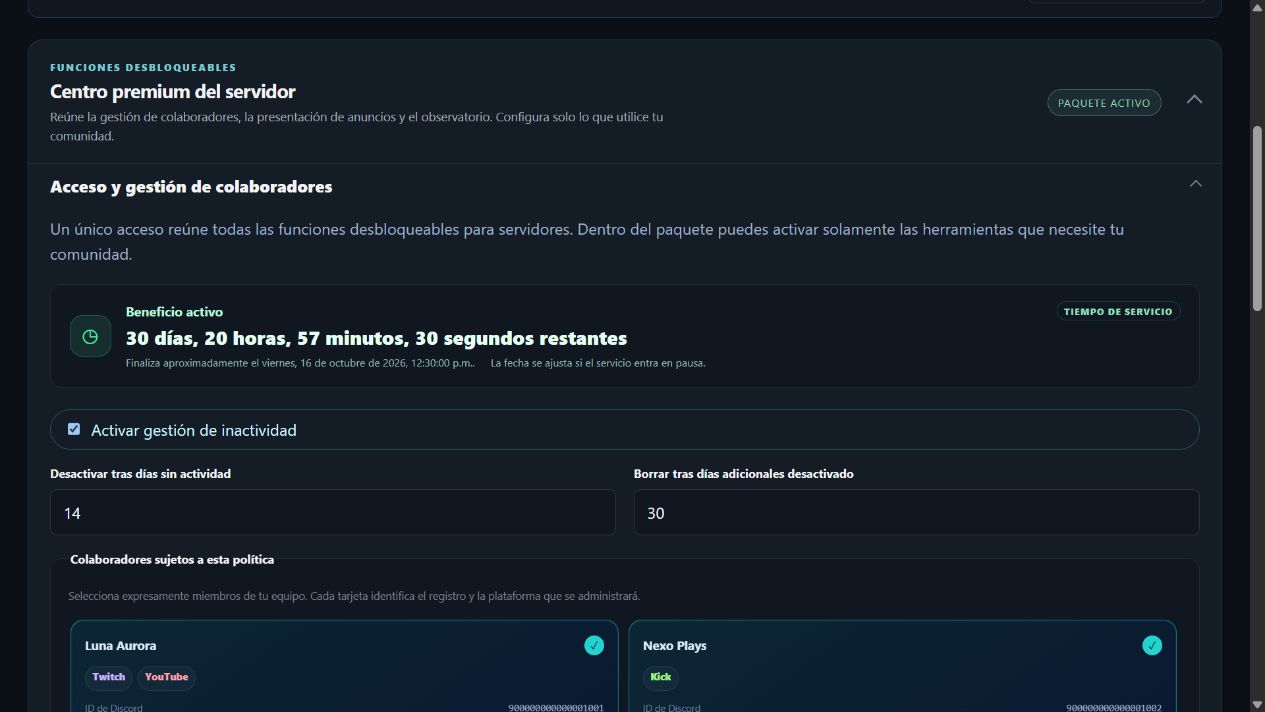Viewport: 1265px width, 712px height.
Task: Click the TIEMPO DE SERVICIO badge
Action: (1118, 311)
